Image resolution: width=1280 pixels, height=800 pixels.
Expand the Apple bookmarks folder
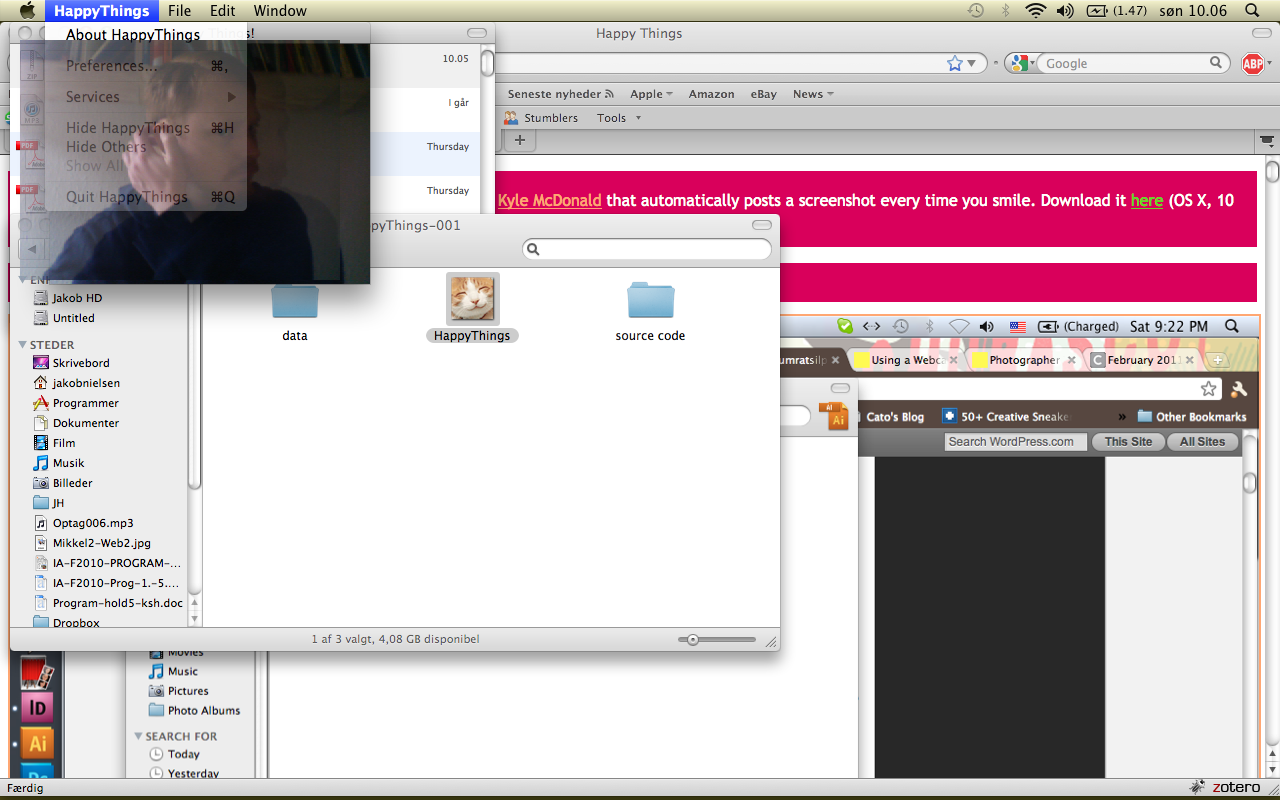coord(650,94)
